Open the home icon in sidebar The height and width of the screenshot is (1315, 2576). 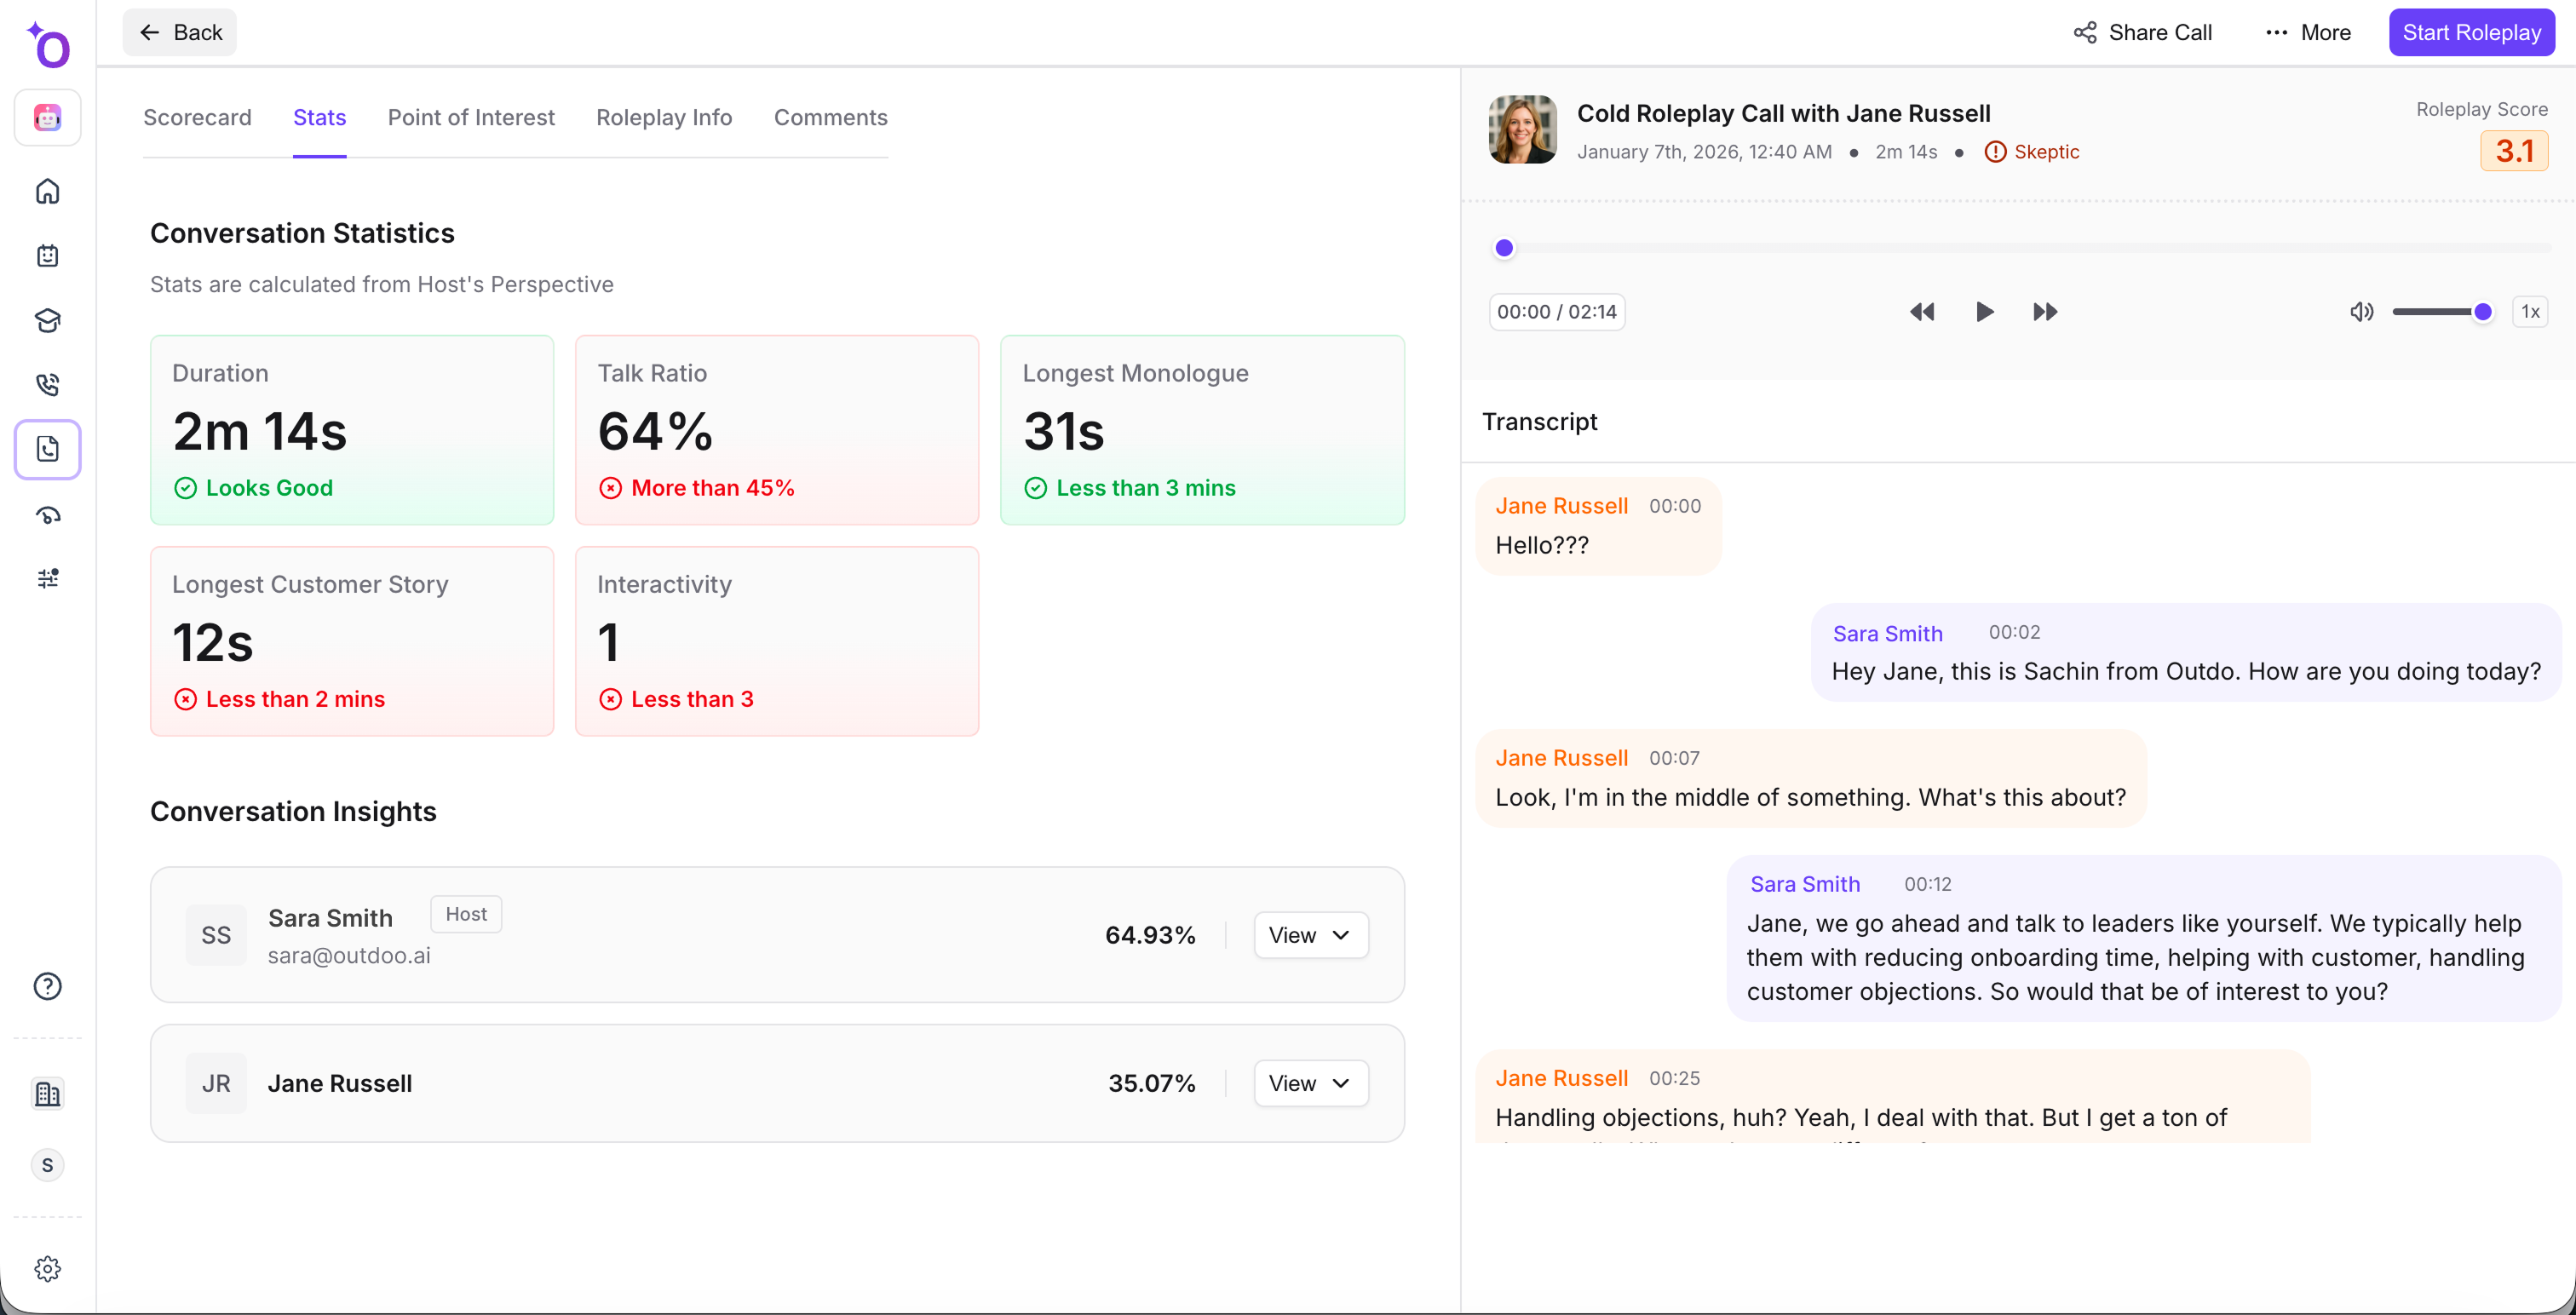point(47,191)
